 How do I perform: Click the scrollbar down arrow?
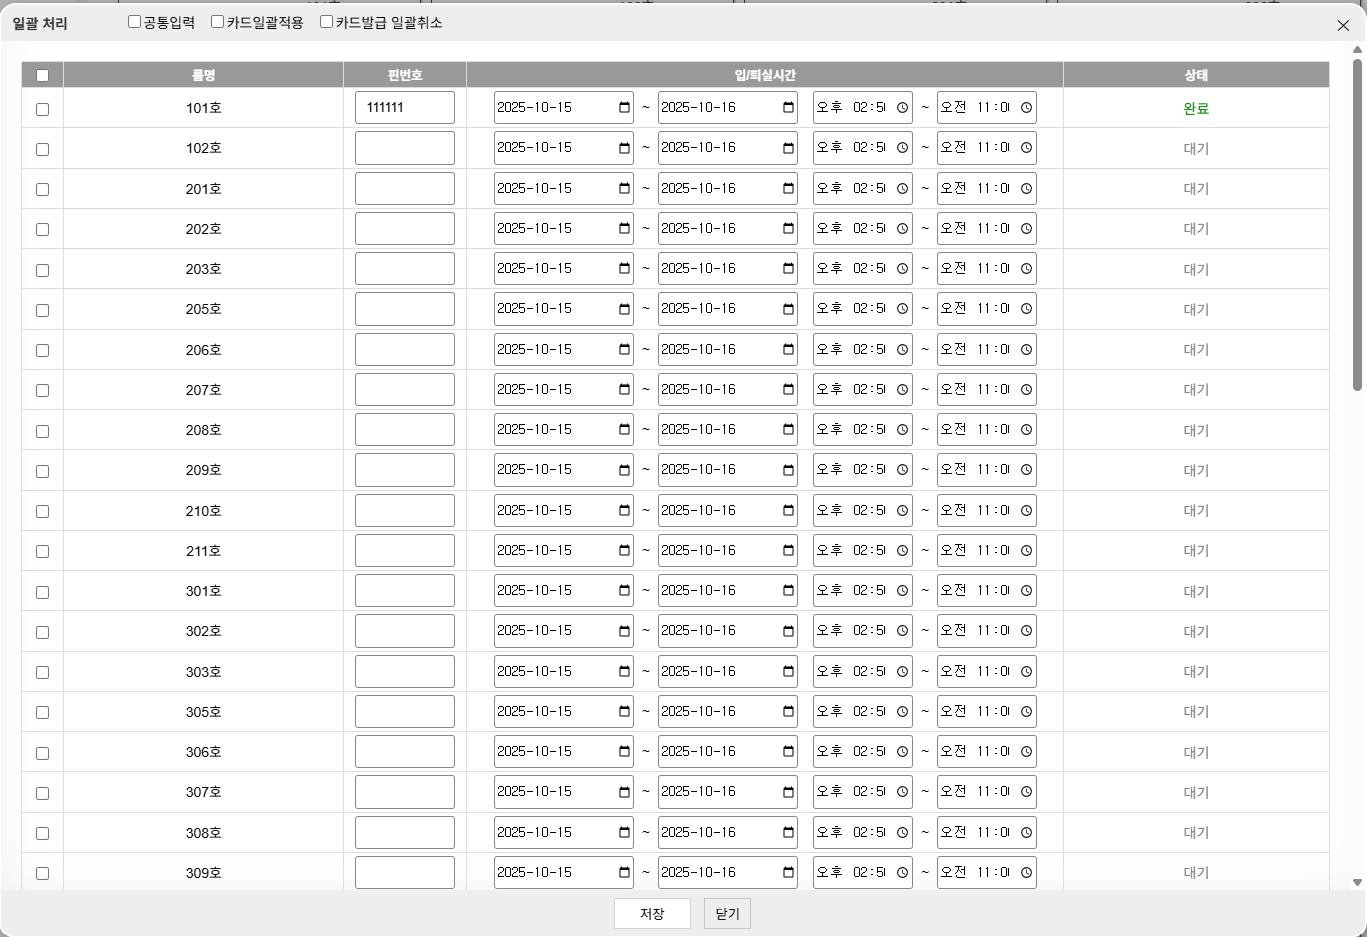(1357, 882)
